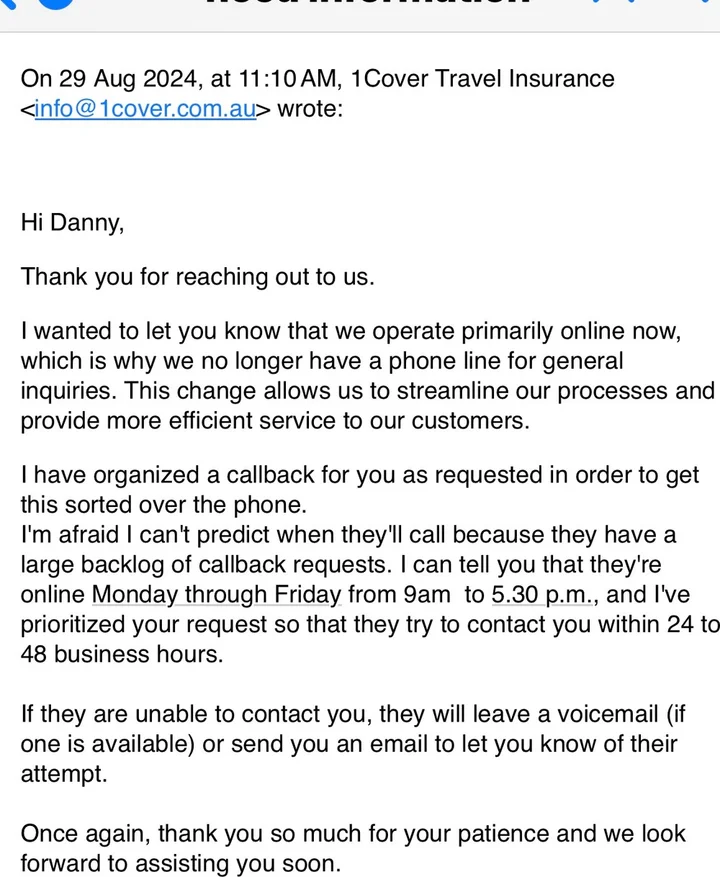This screenshot has width=720, height=877.
Task: Tap the date '29 Aug 2024' in the quote header
Action: 127,78
